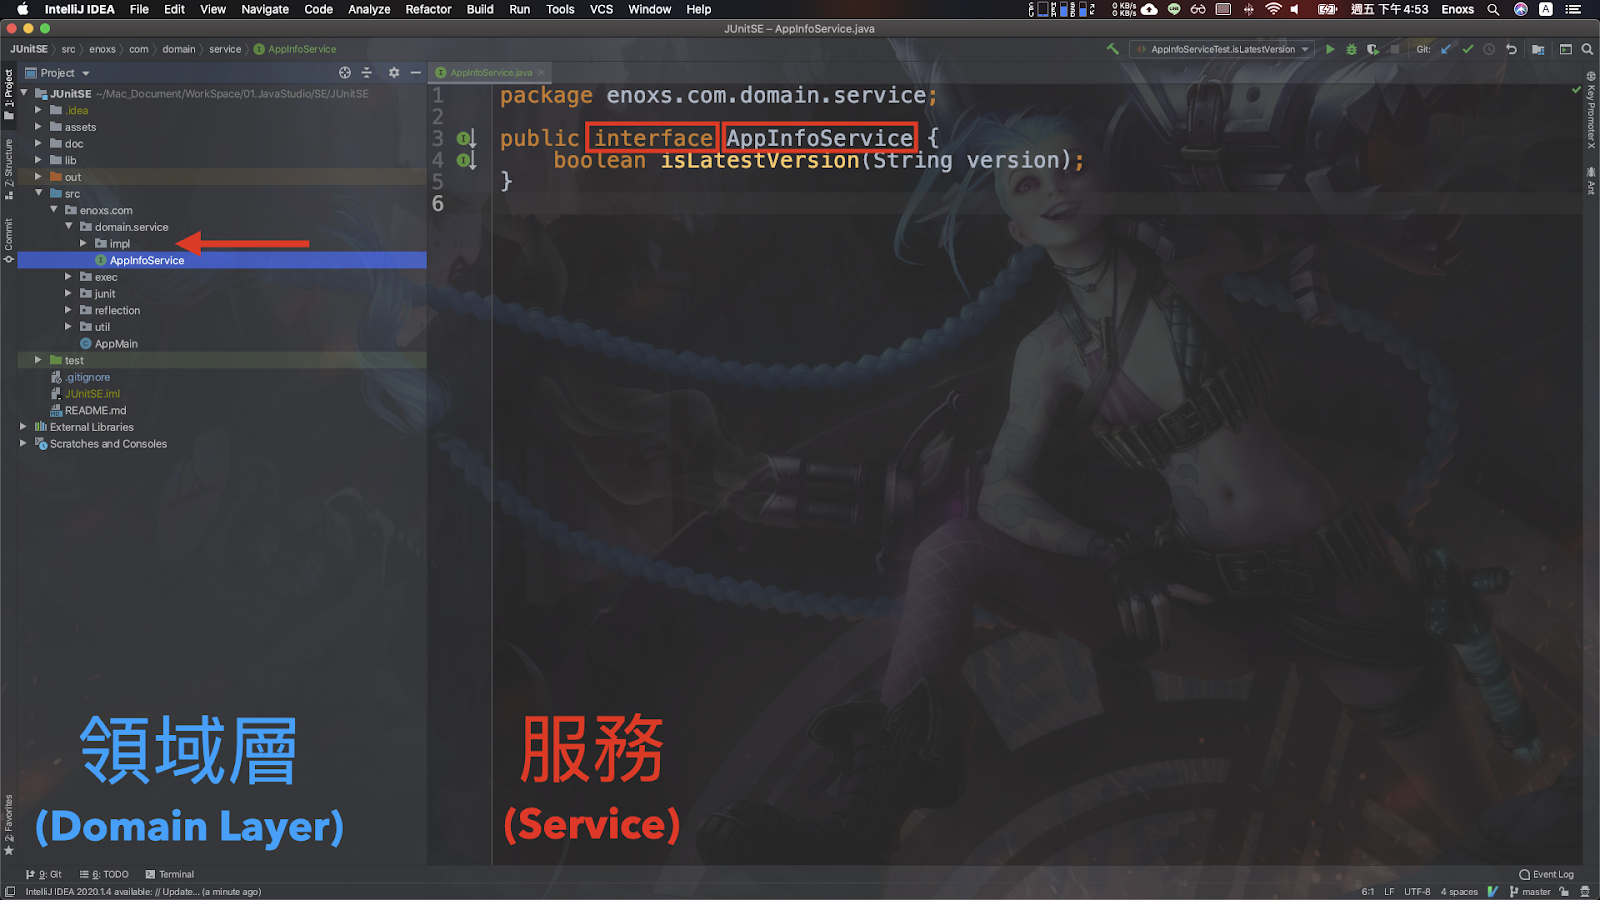Select the .gitignore file
The image size is (1600, 900).
[87, 377]
